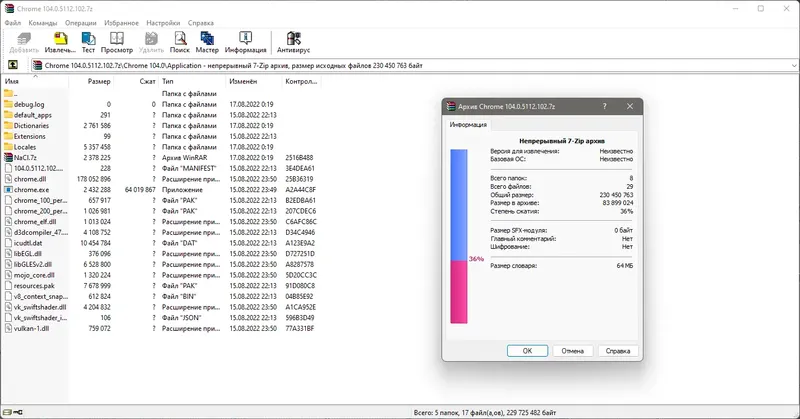Click the pink part of compression ratio bar

pyautogui.click(x=459, y=292)
